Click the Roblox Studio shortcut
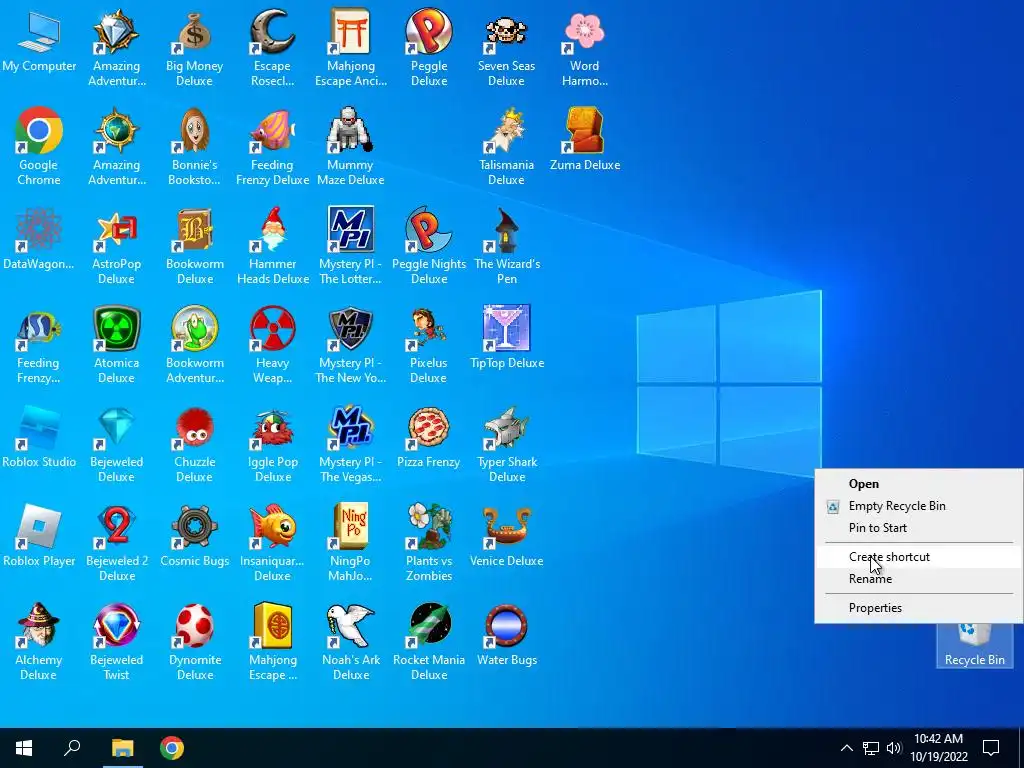This screenshot has width=1024, height=768. click(x=39, y=438)
